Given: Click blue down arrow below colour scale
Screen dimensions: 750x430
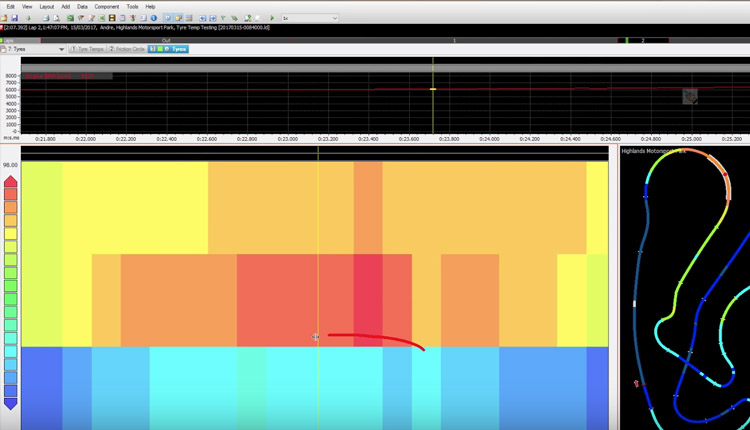Looking at the screenshot, I should (x=10, y=403).
